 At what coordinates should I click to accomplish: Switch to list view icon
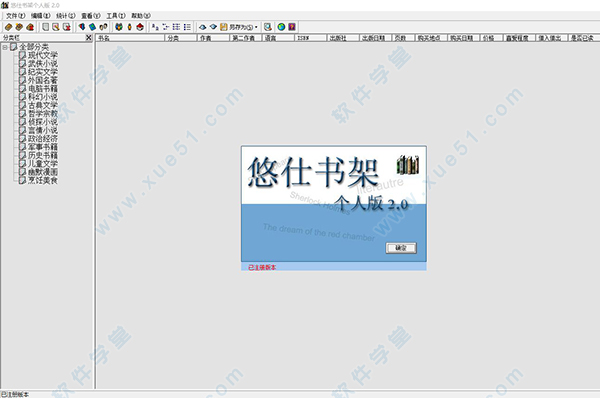176,27
